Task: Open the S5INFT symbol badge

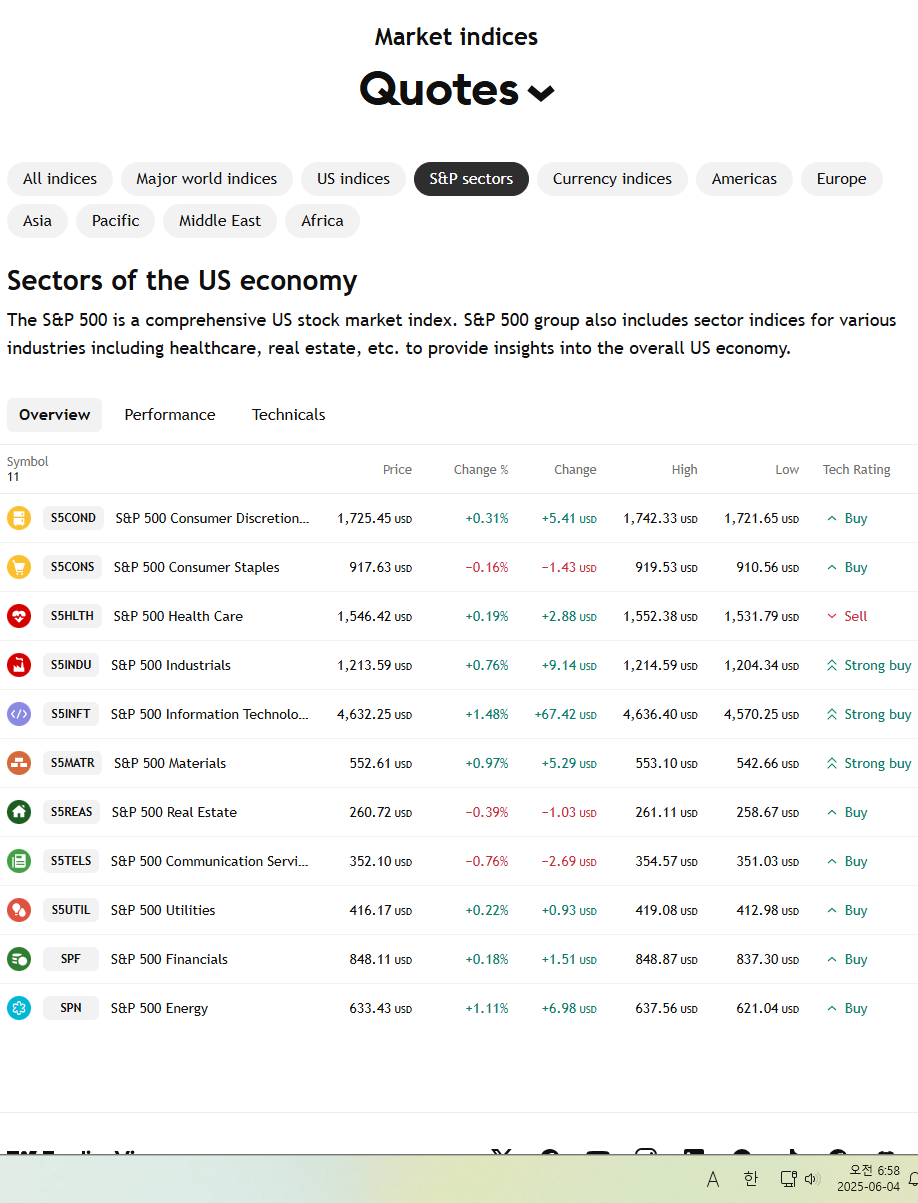Action: [71, 714]
